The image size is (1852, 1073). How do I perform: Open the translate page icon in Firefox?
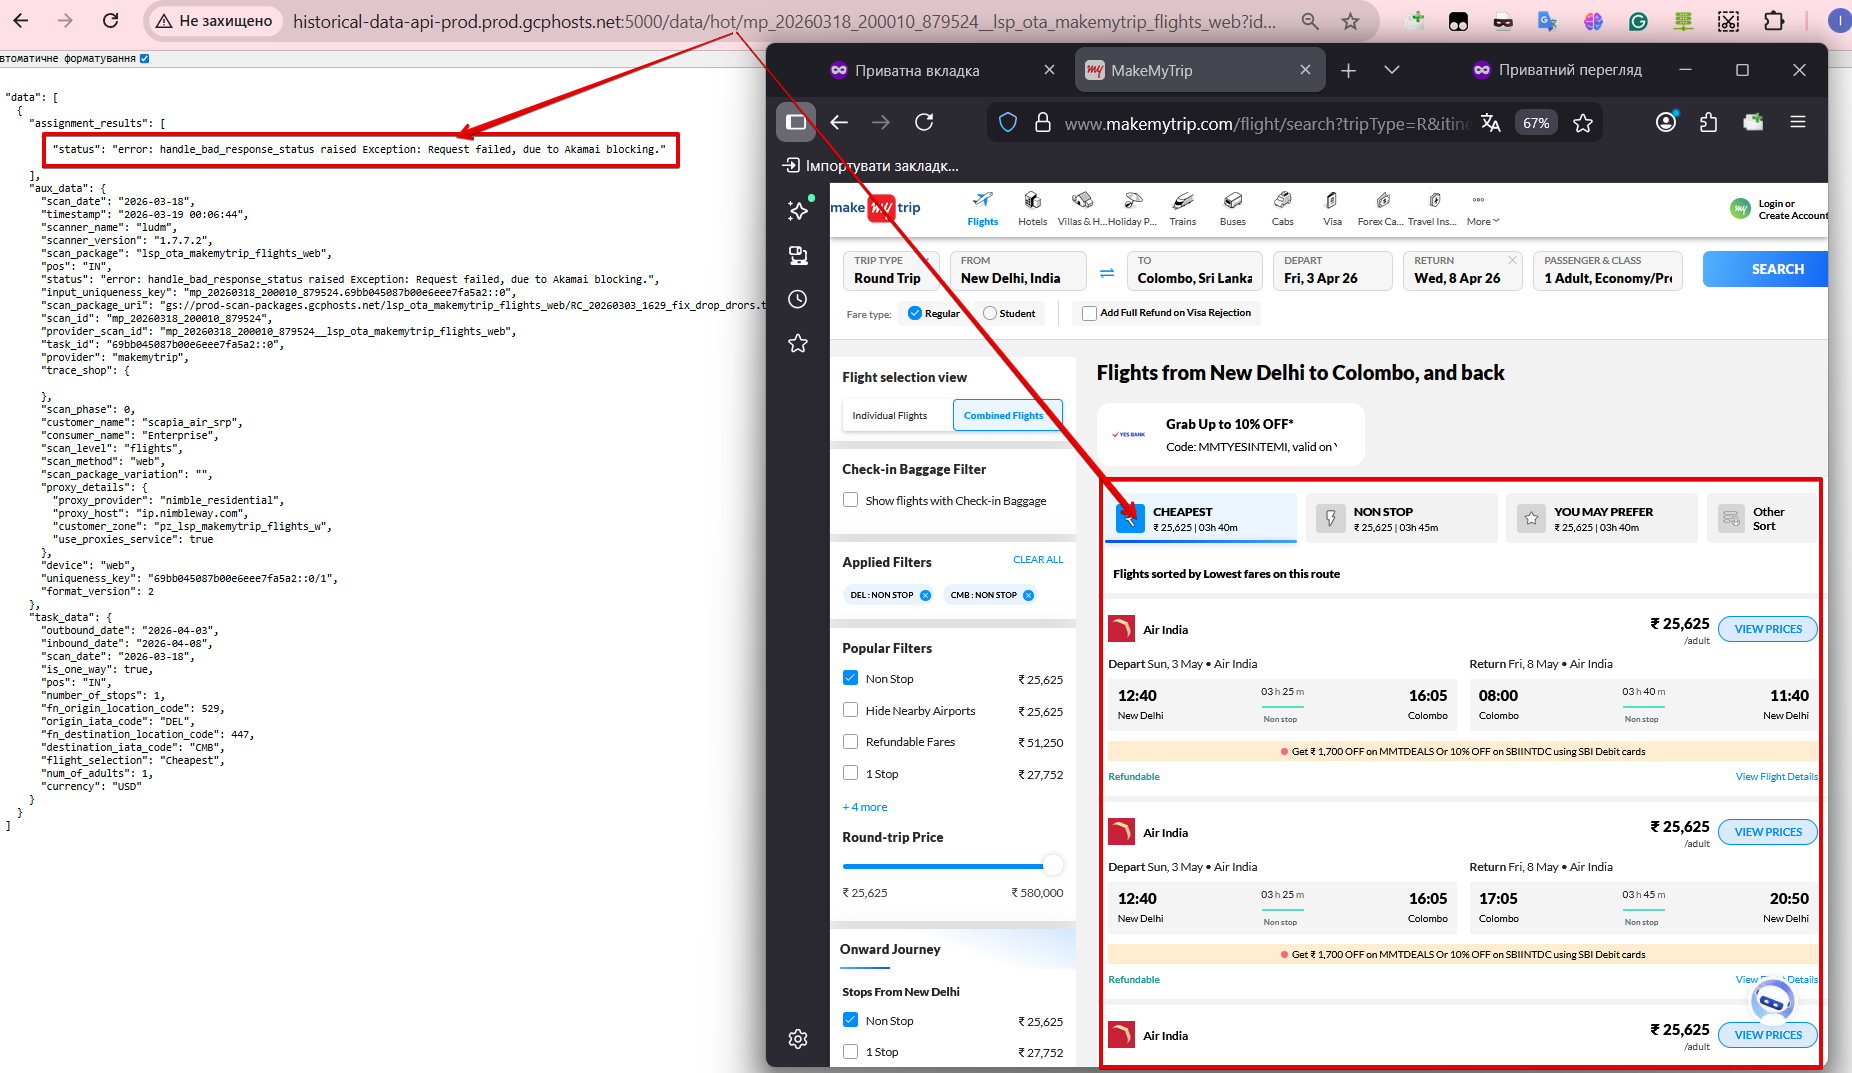(x=1491, y=122)
